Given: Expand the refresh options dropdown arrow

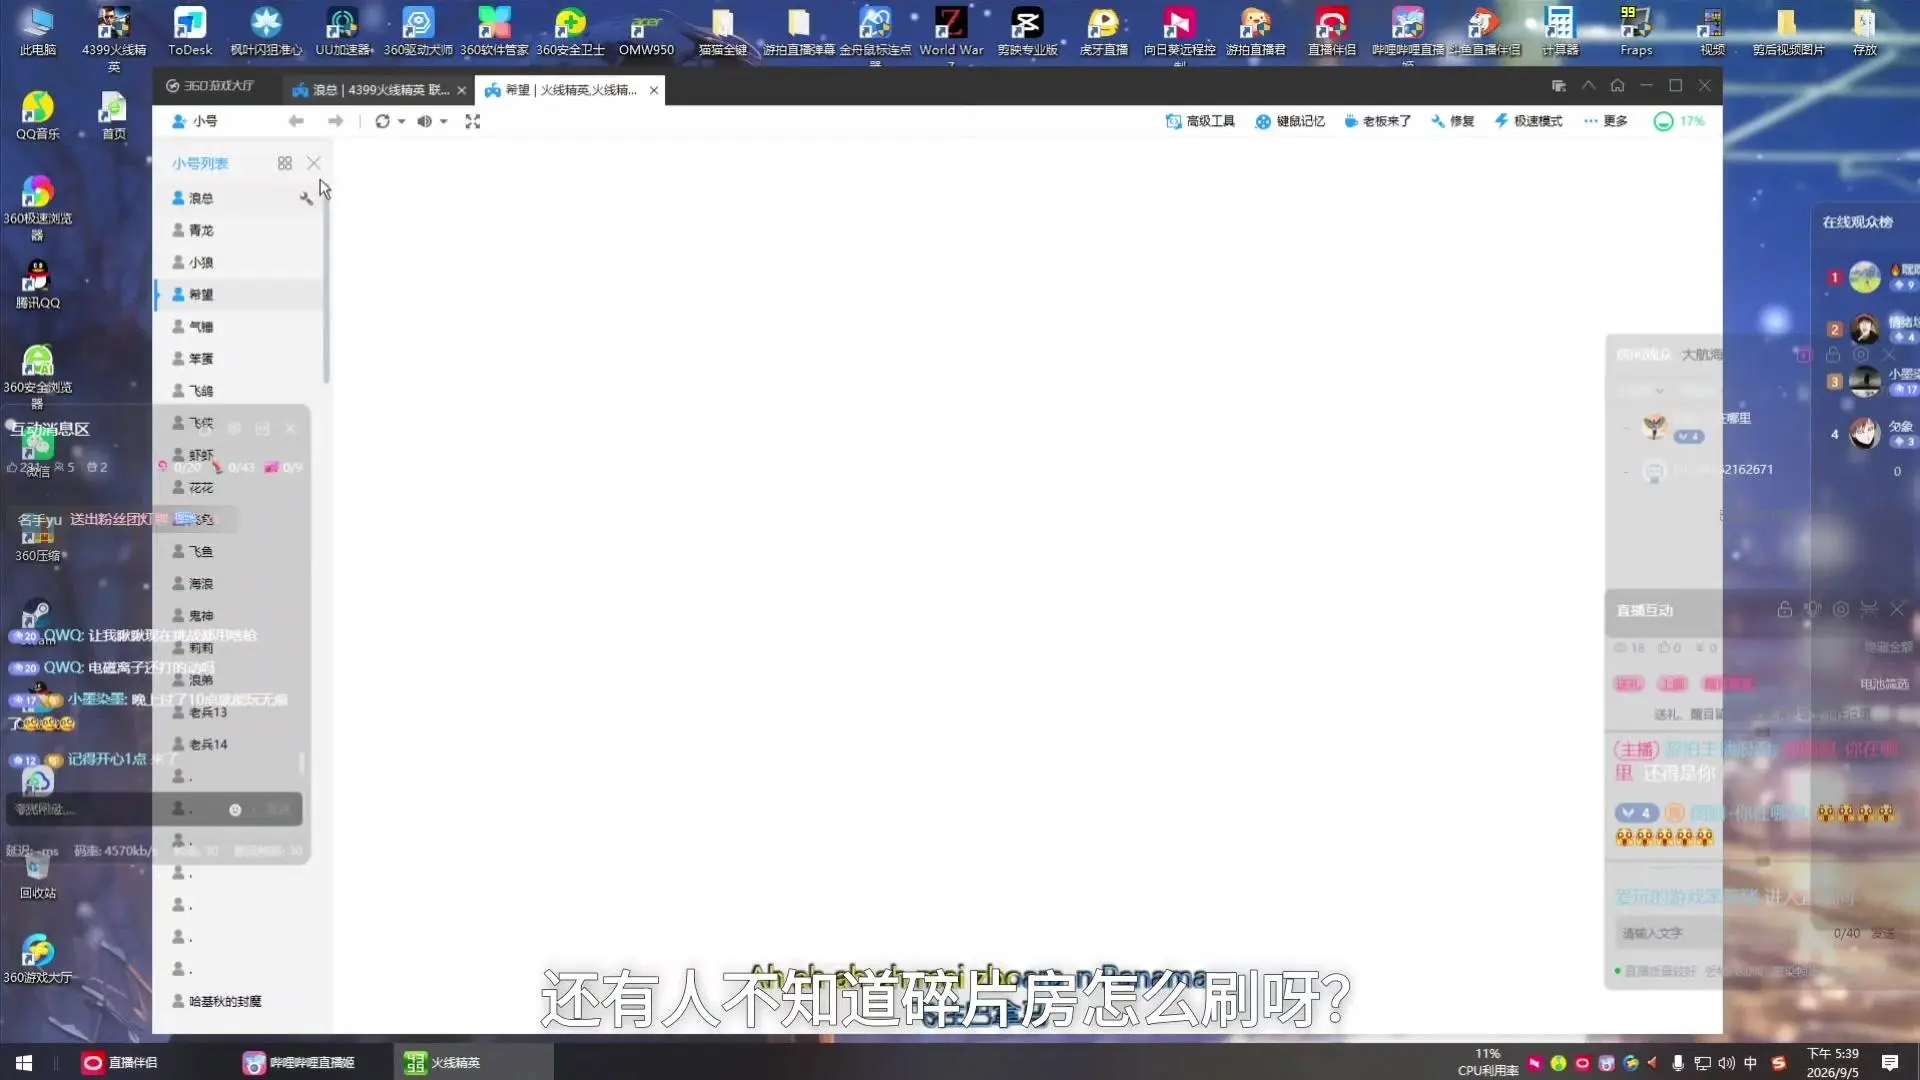Looking at the screenshot, I should pyautogui.click(x=401, y=121).
